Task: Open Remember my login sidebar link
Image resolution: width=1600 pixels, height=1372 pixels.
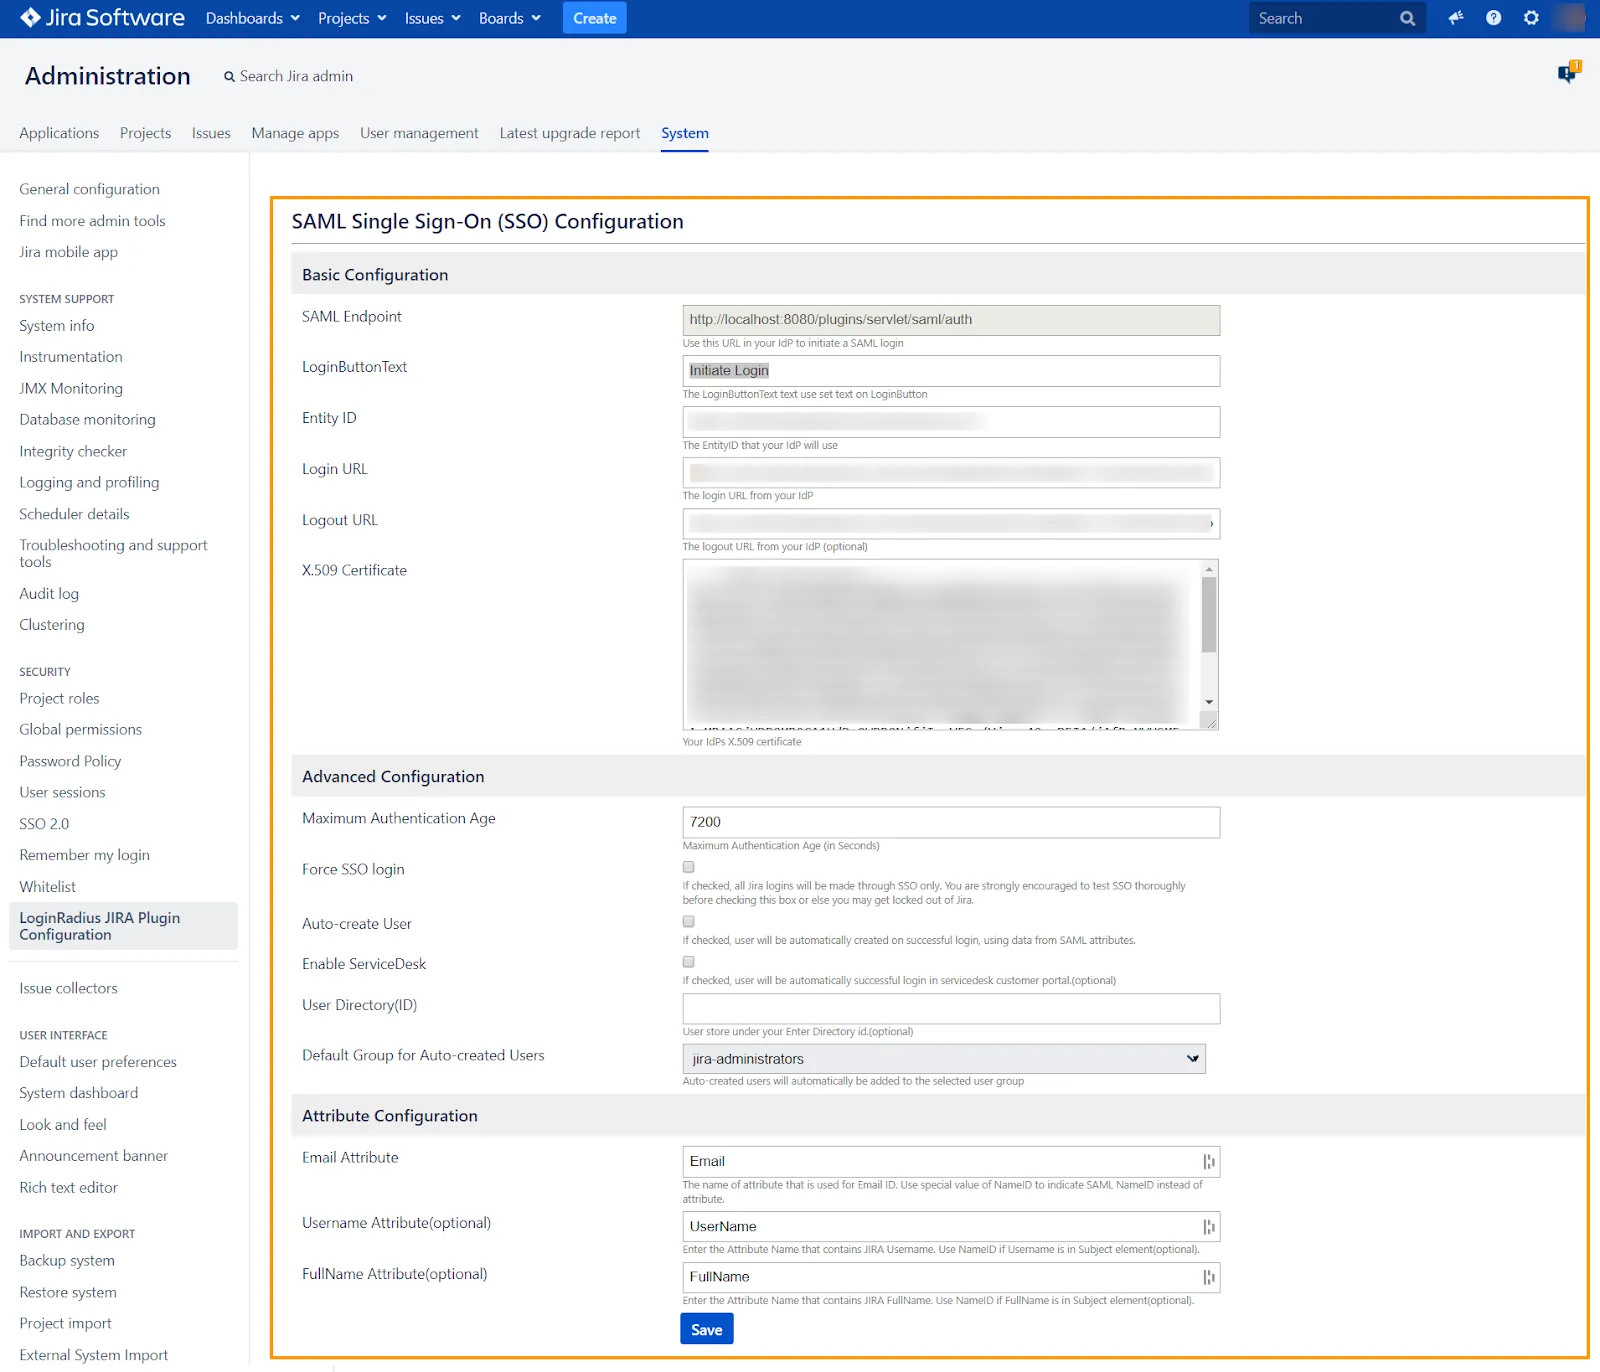Action: [84, 855]
